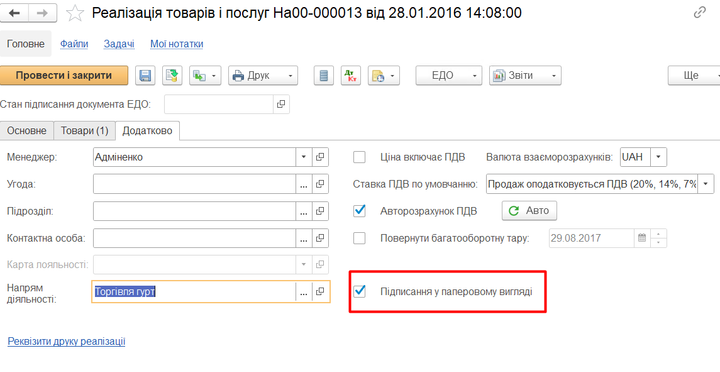Switch to the Основне tab
720x372 pixels.
click(27, 131)
